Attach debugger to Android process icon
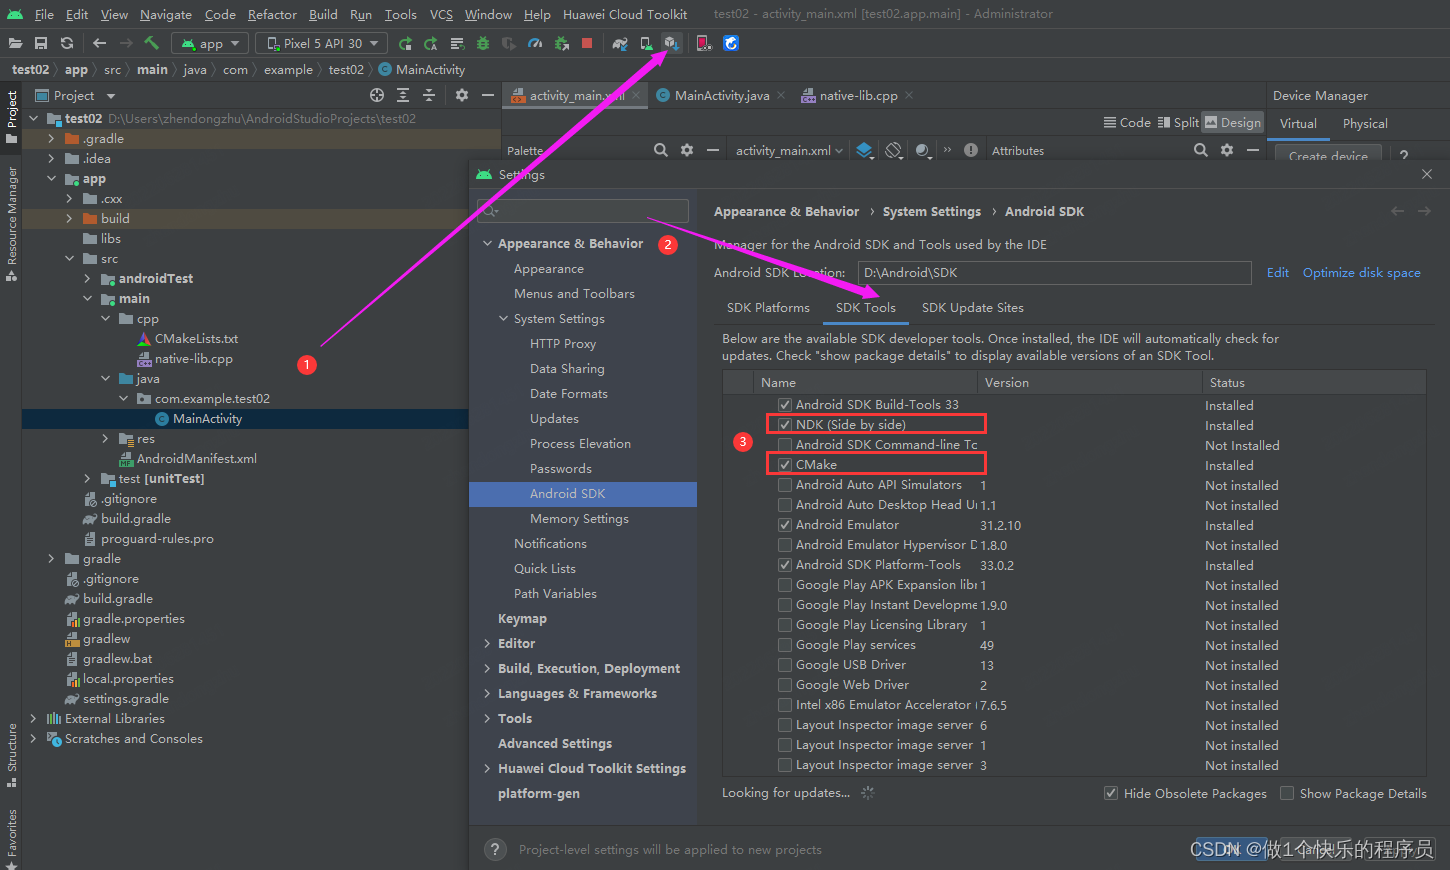Viewport: 1450px width, 870px height. [x=561, y=43]
